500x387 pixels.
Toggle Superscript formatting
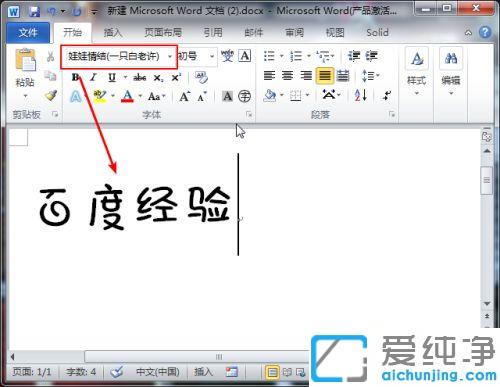point(176,78)
